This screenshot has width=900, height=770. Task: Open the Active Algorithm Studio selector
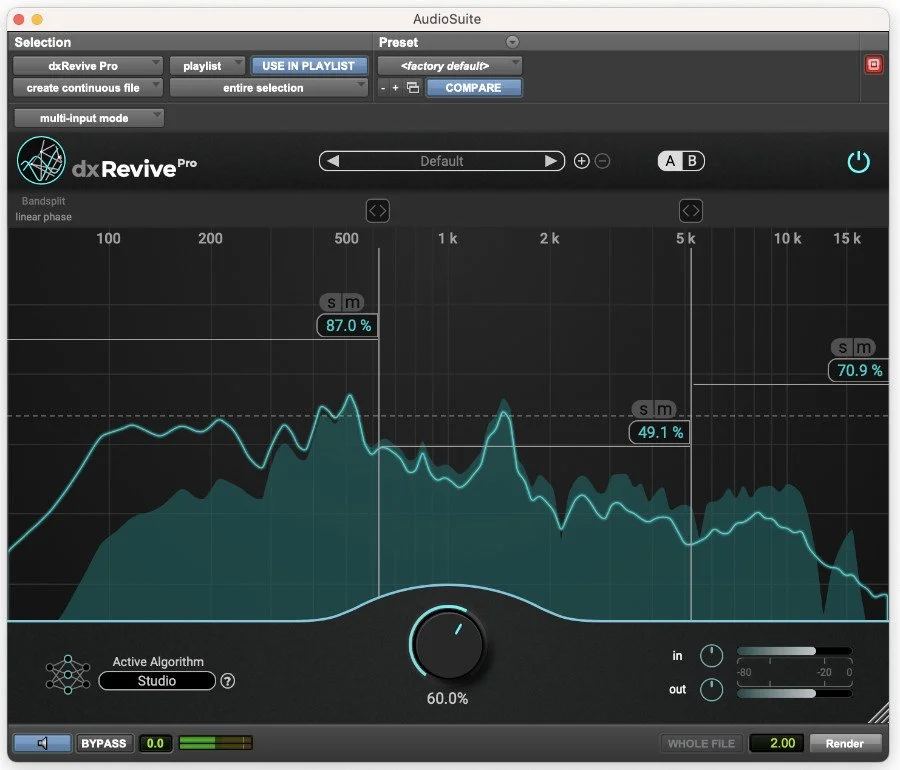(x=157, y=681)
